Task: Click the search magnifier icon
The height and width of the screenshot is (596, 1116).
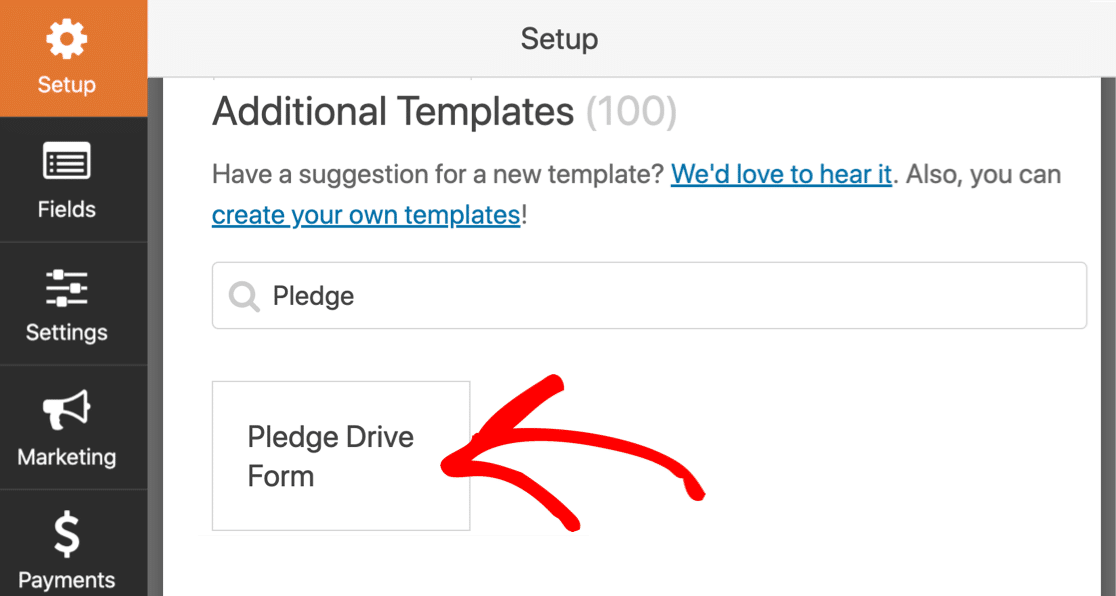Action: 244,296
